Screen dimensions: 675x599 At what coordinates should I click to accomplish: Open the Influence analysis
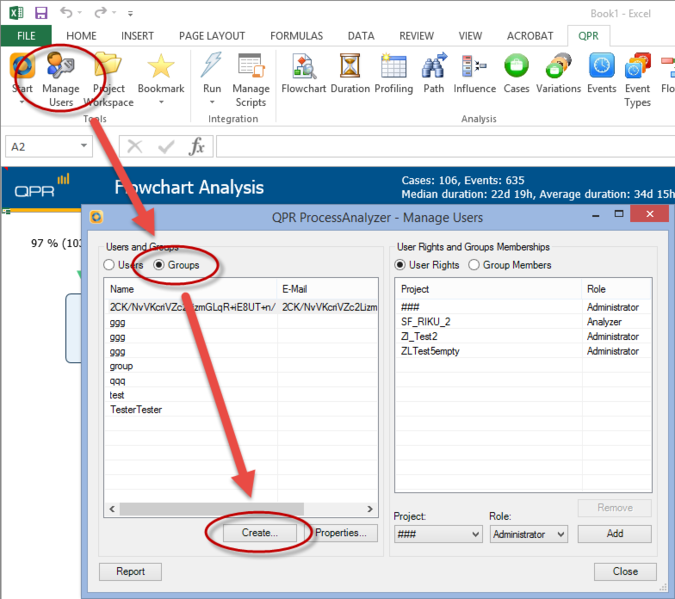pyautogui.click(x=474, y=73)
